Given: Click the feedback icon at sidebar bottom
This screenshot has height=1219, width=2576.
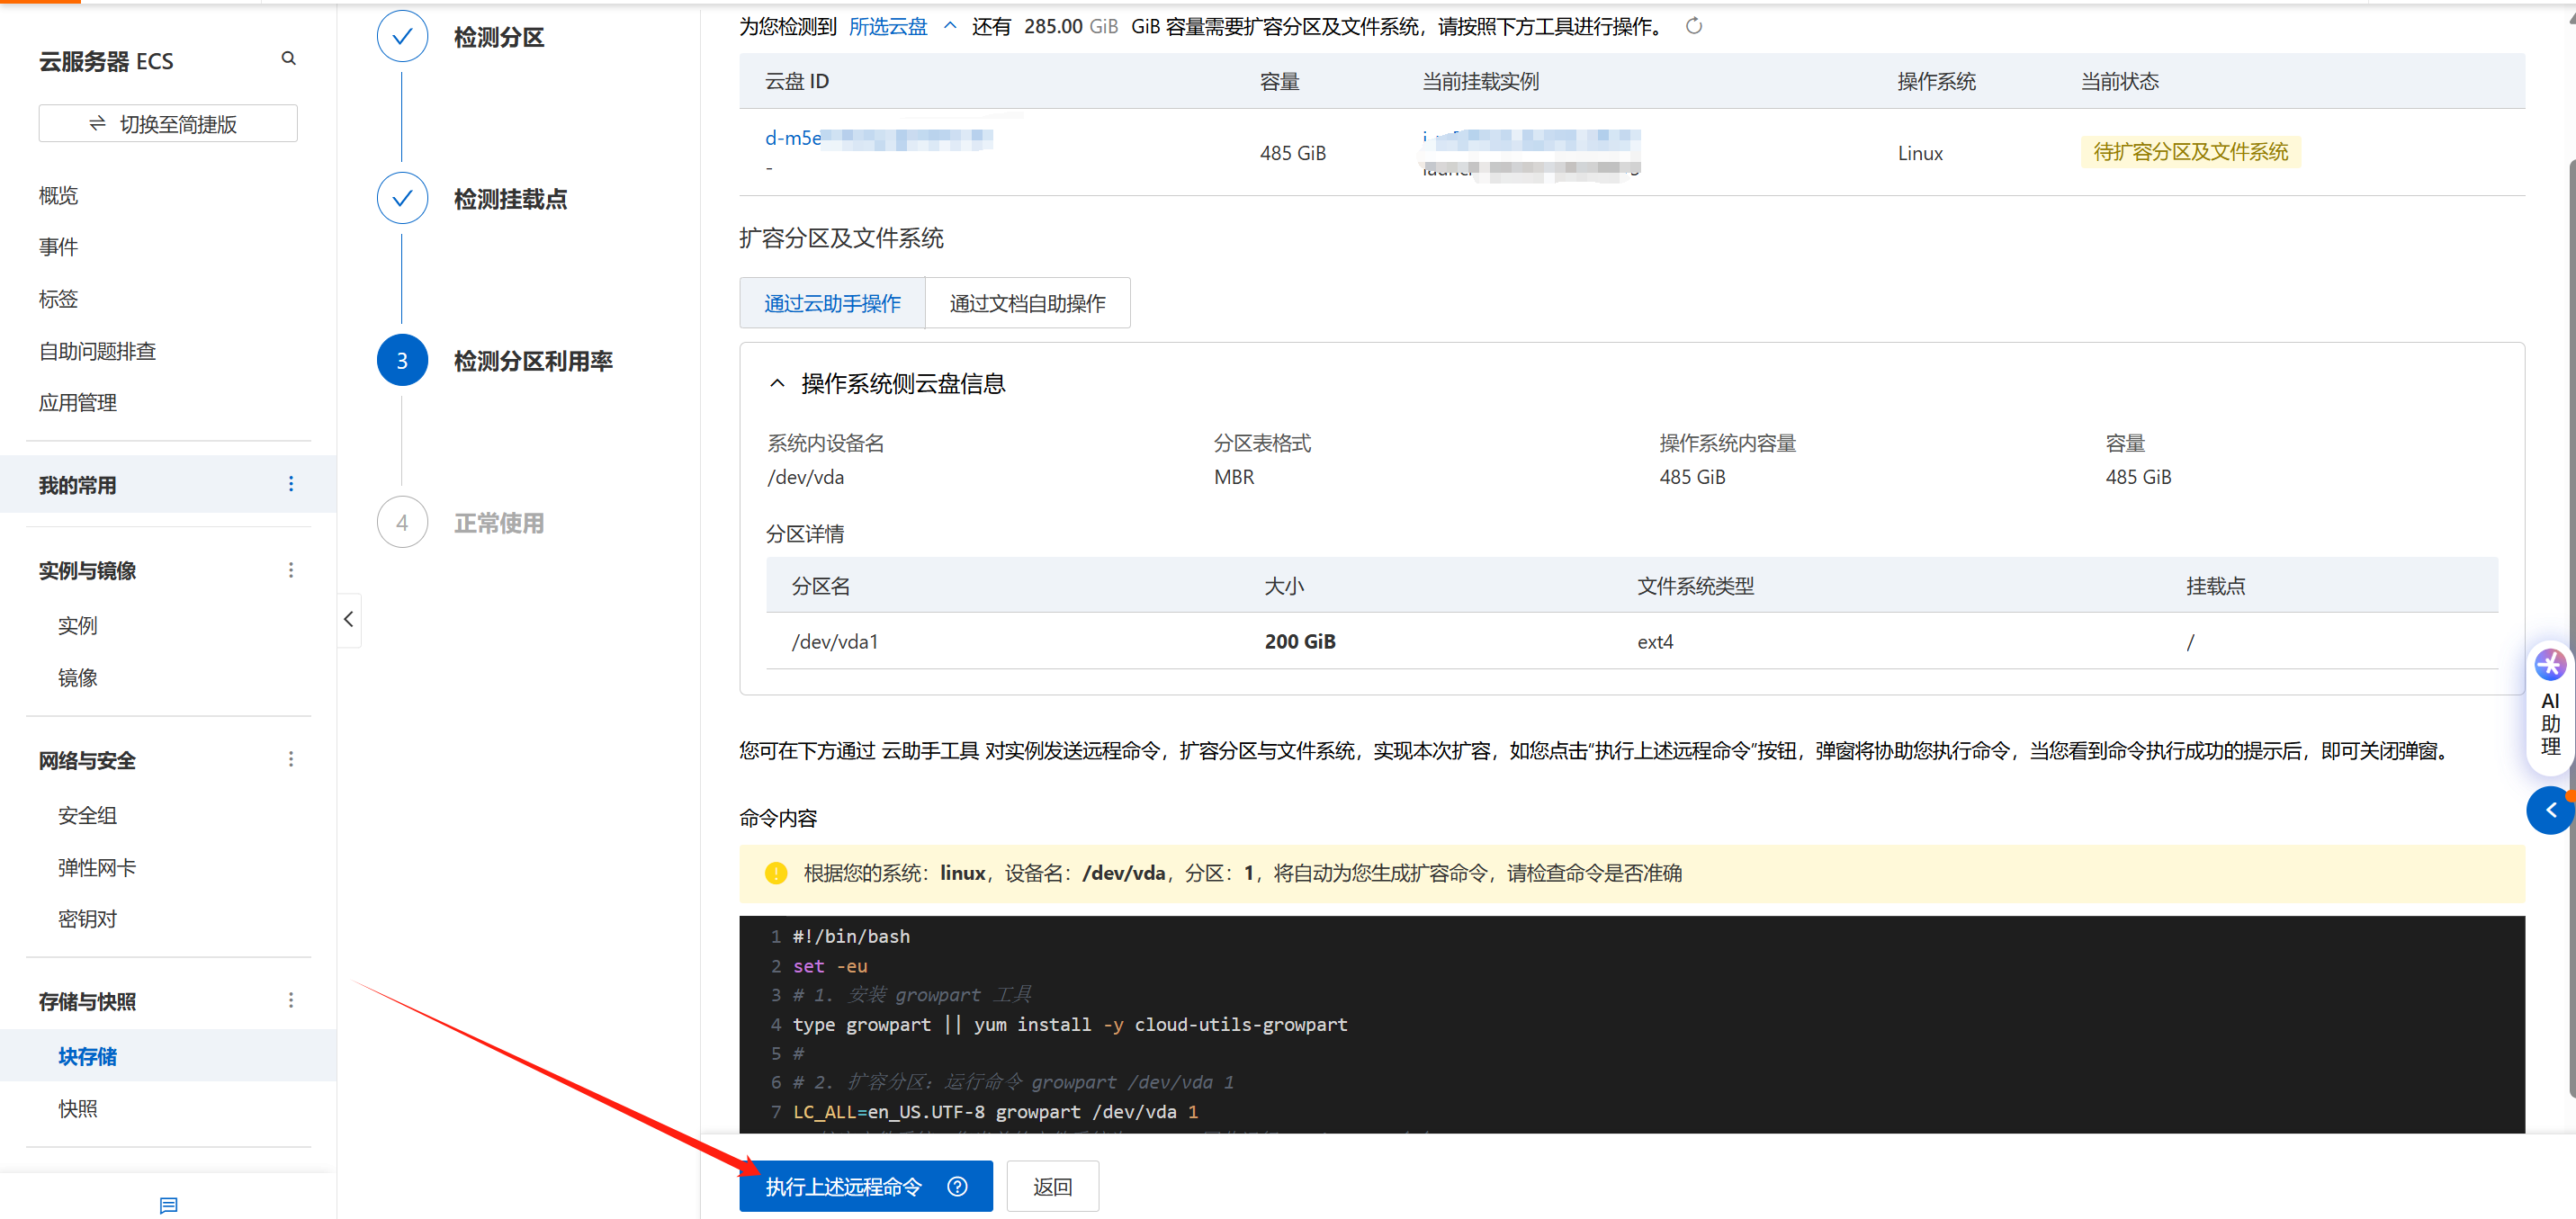Looking at the screenshot, I should click(x=168, y=1205).
